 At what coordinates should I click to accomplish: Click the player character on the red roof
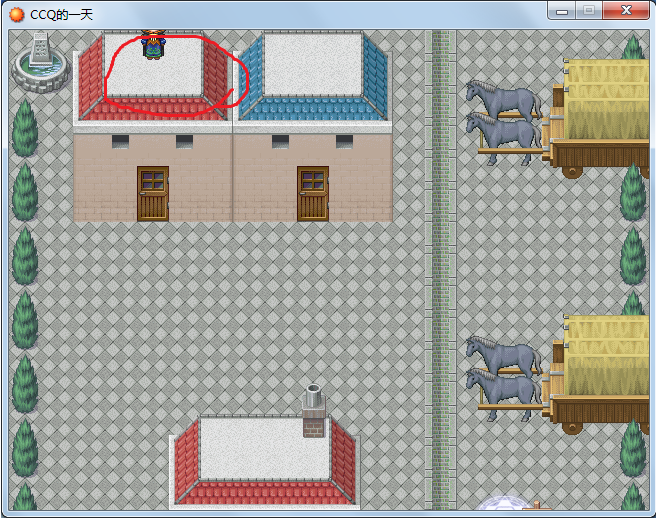coord(154,45)
